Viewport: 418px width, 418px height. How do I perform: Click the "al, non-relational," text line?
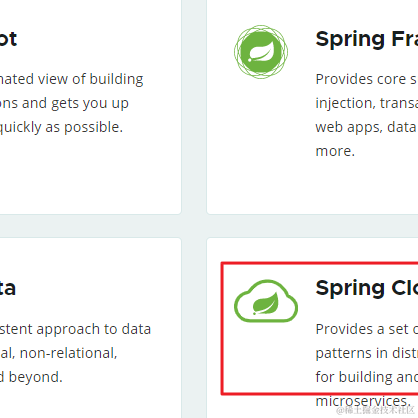click(59, 353)
